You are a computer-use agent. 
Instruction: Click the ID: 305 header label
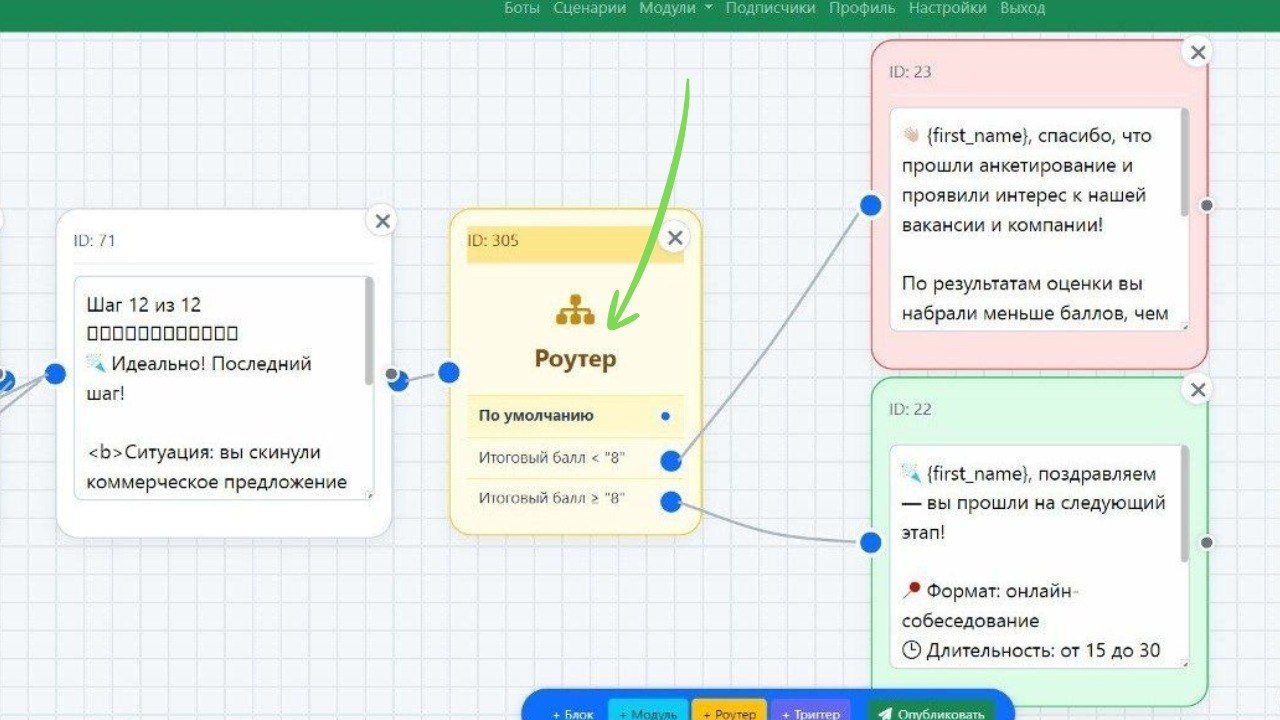coord(493,240)
